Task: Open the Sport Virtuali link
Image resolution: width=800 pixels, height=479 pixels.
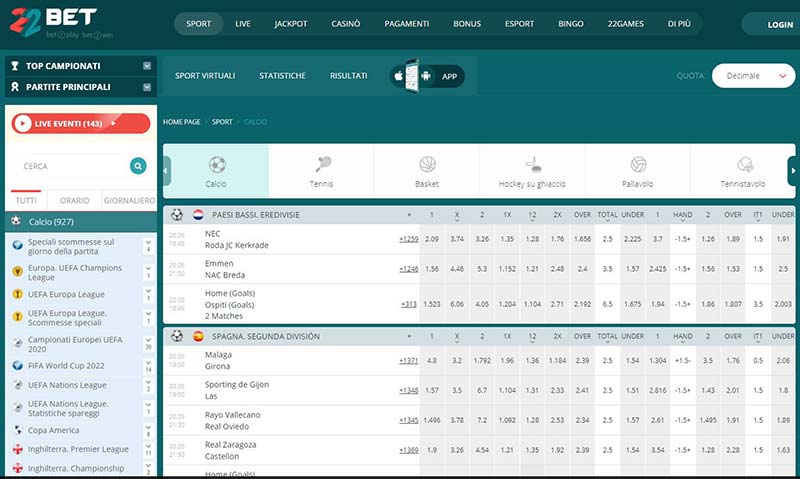Action: 205,75
